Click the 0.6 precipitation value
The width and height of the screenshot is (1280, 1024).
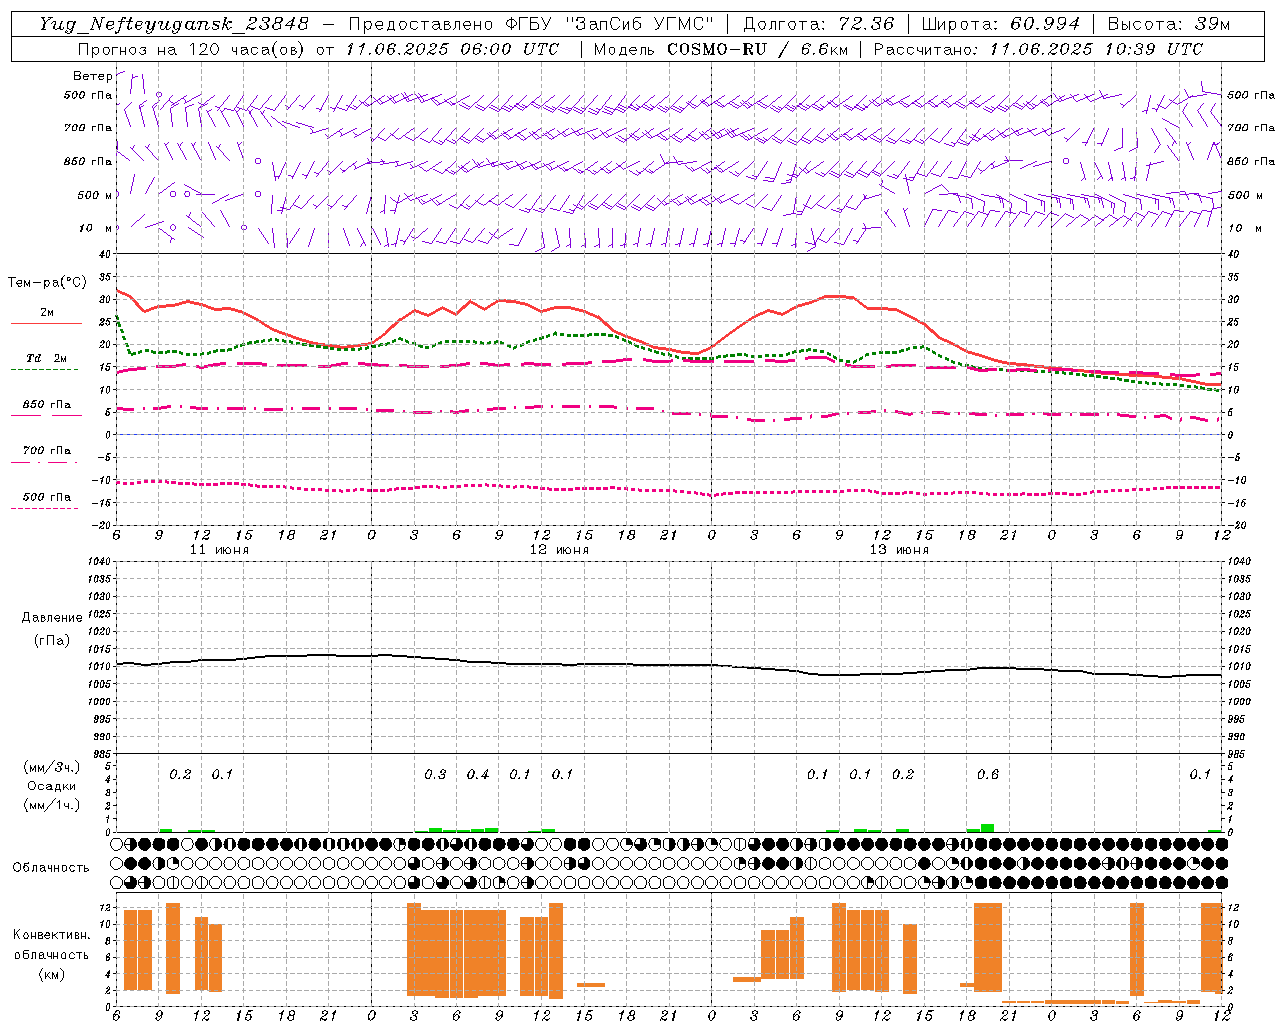(x=987, y=774)
